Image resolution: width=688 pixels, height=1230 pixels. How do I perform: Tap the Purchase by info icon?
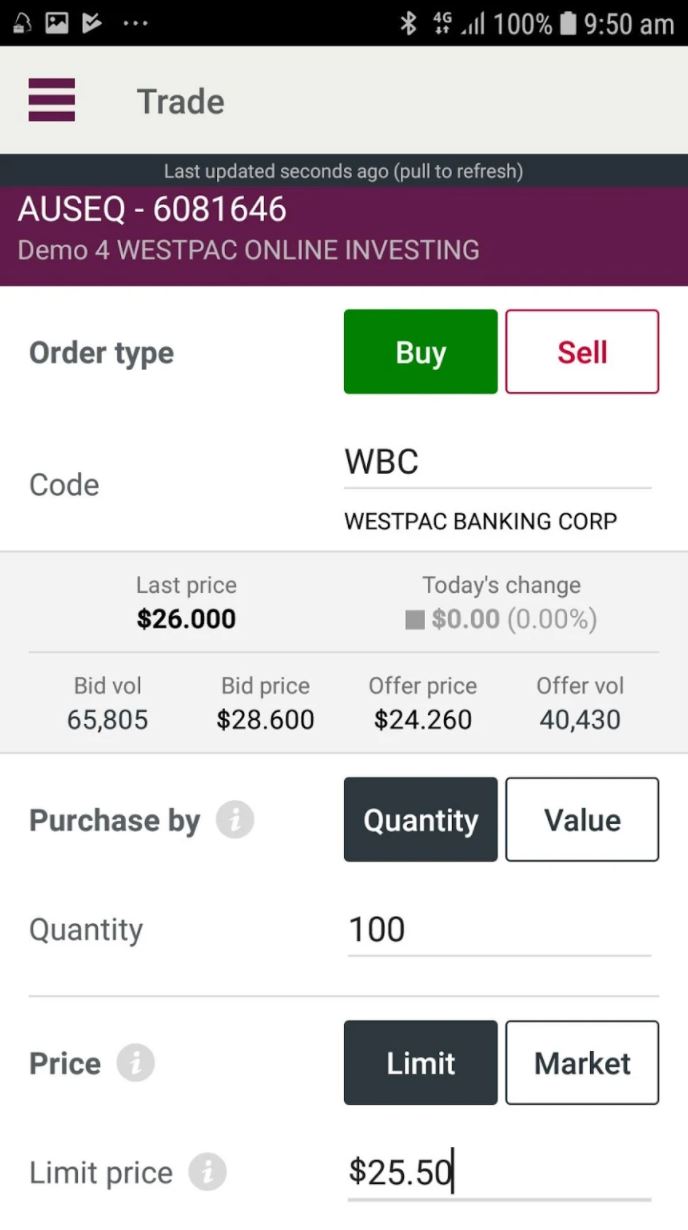237,820
